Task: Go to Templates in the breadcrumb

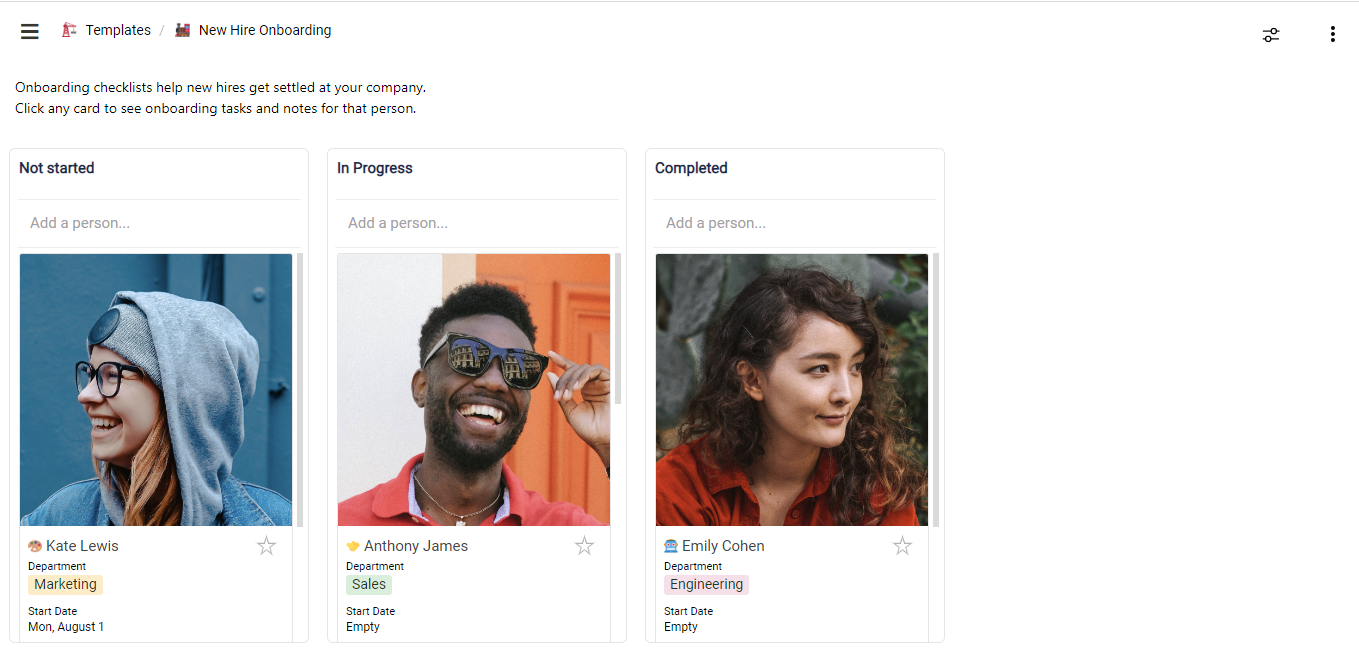Action: pos(118,30)
